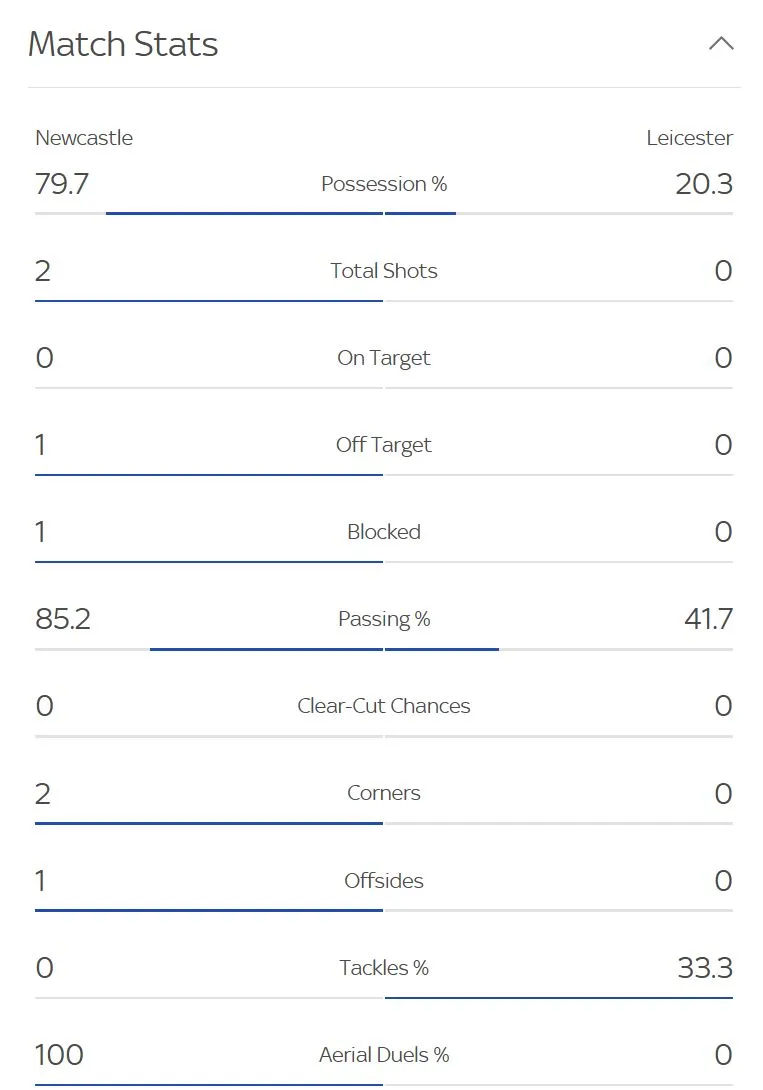This screenshot has width=763, height=1090.
Task: Click the Total Shots label
Action: [384, 271]
